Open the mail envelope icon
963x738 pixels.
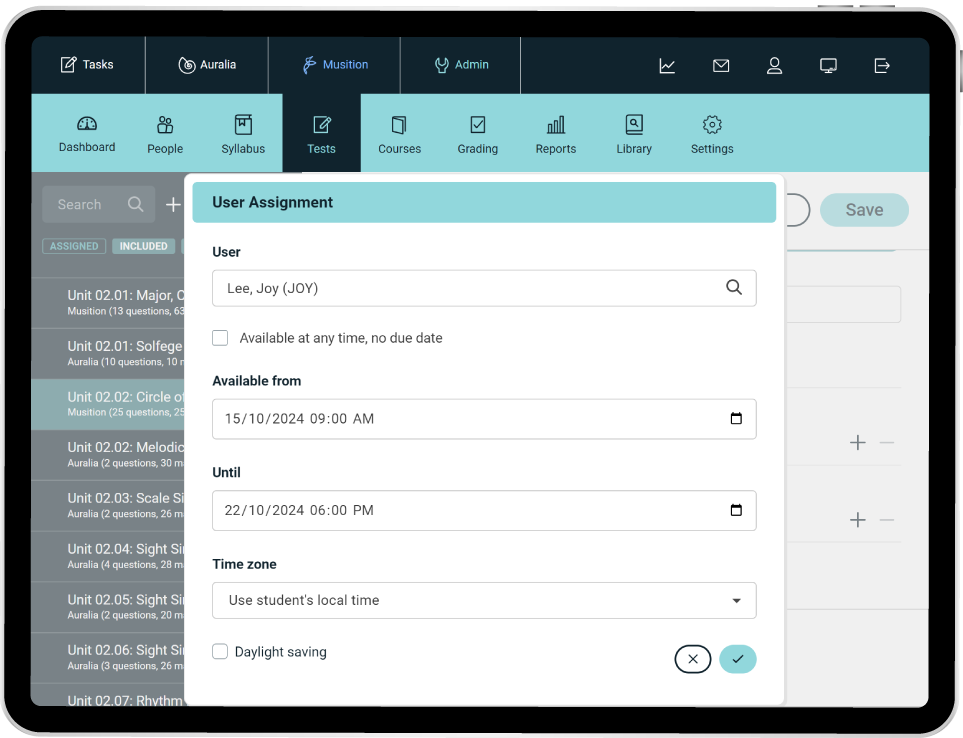pos(721,66)
